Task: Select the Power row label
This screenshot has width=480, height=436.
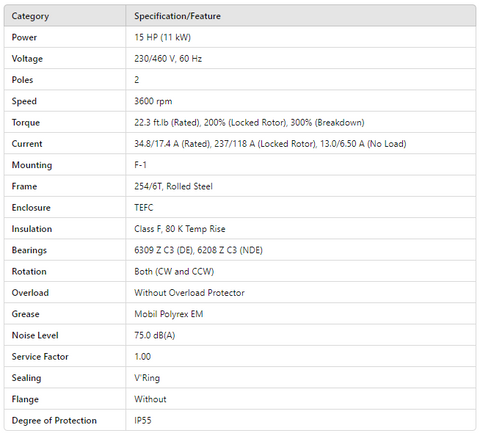Action: tap(24, 37)
